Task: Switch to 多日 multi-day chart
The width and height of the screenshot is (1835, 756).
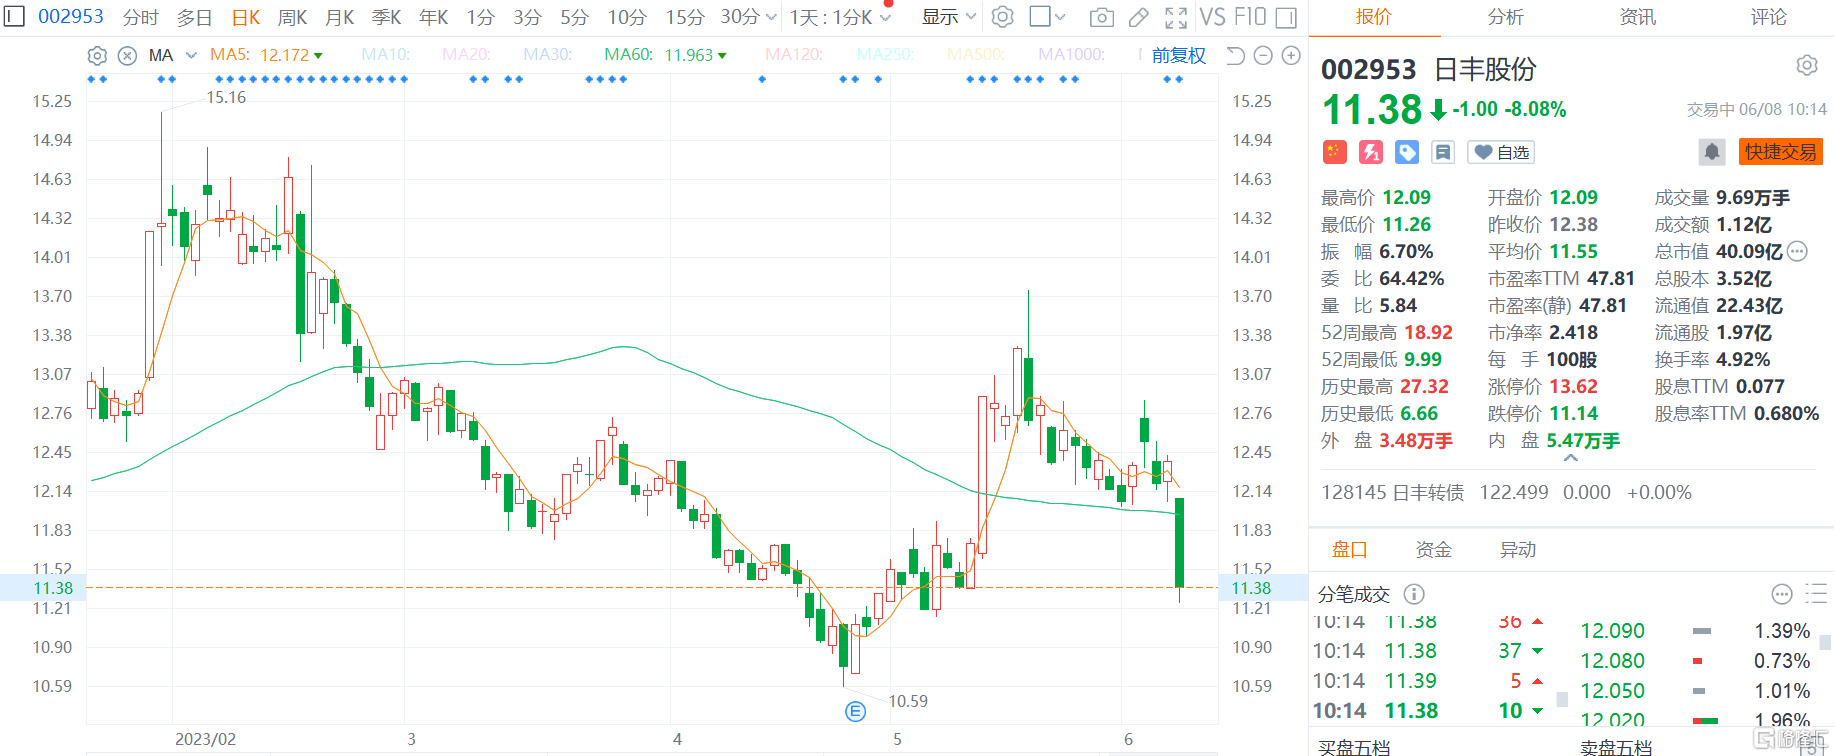Action: coord(194,17)
